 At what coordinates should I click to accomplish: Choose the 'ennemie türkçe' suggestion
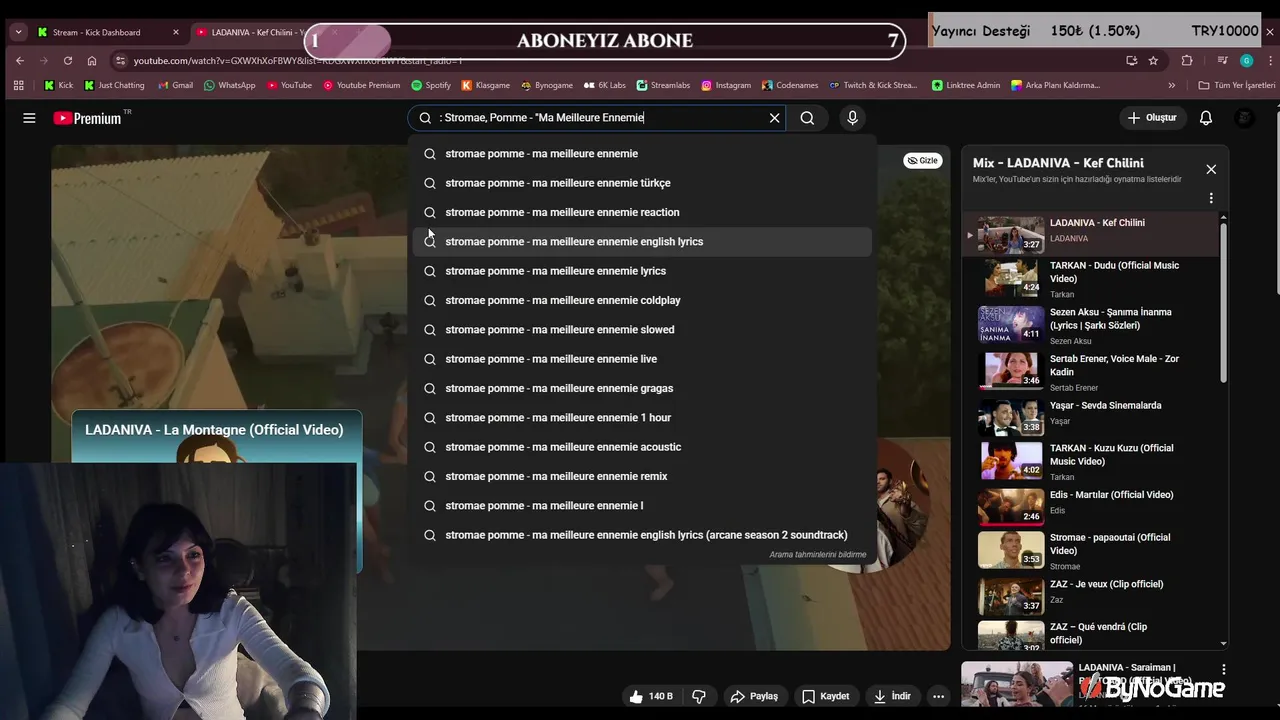coord(642,183)
